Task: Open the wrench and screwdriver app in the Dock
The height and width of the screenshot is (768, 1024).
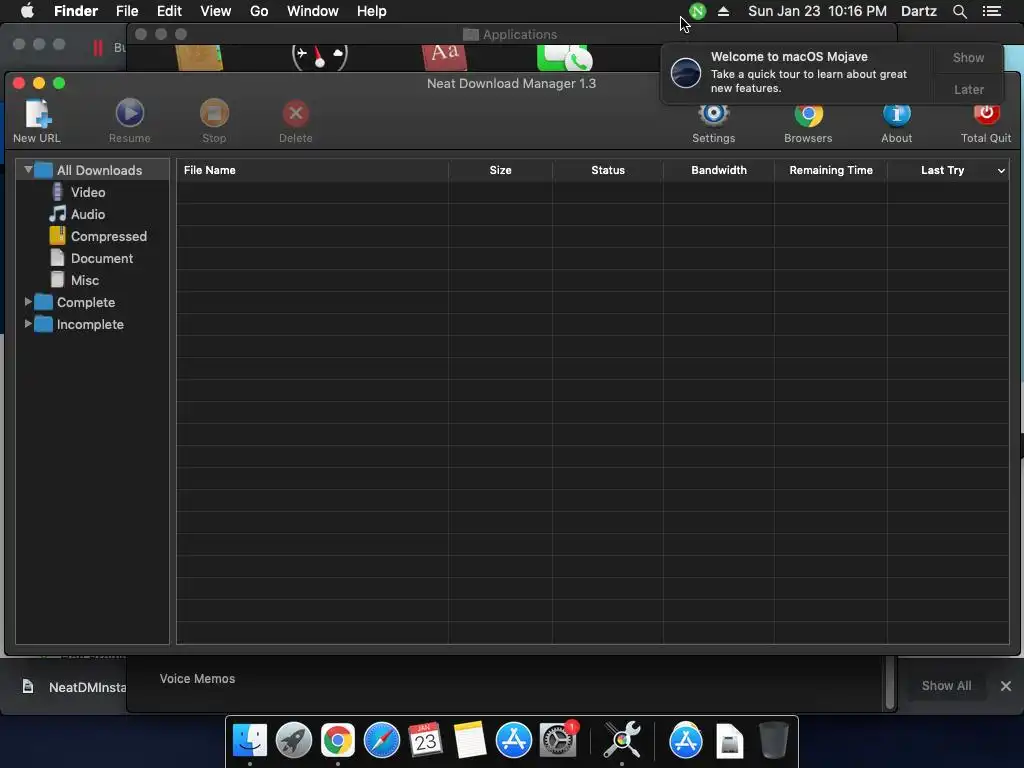Action: click(622, 740)
